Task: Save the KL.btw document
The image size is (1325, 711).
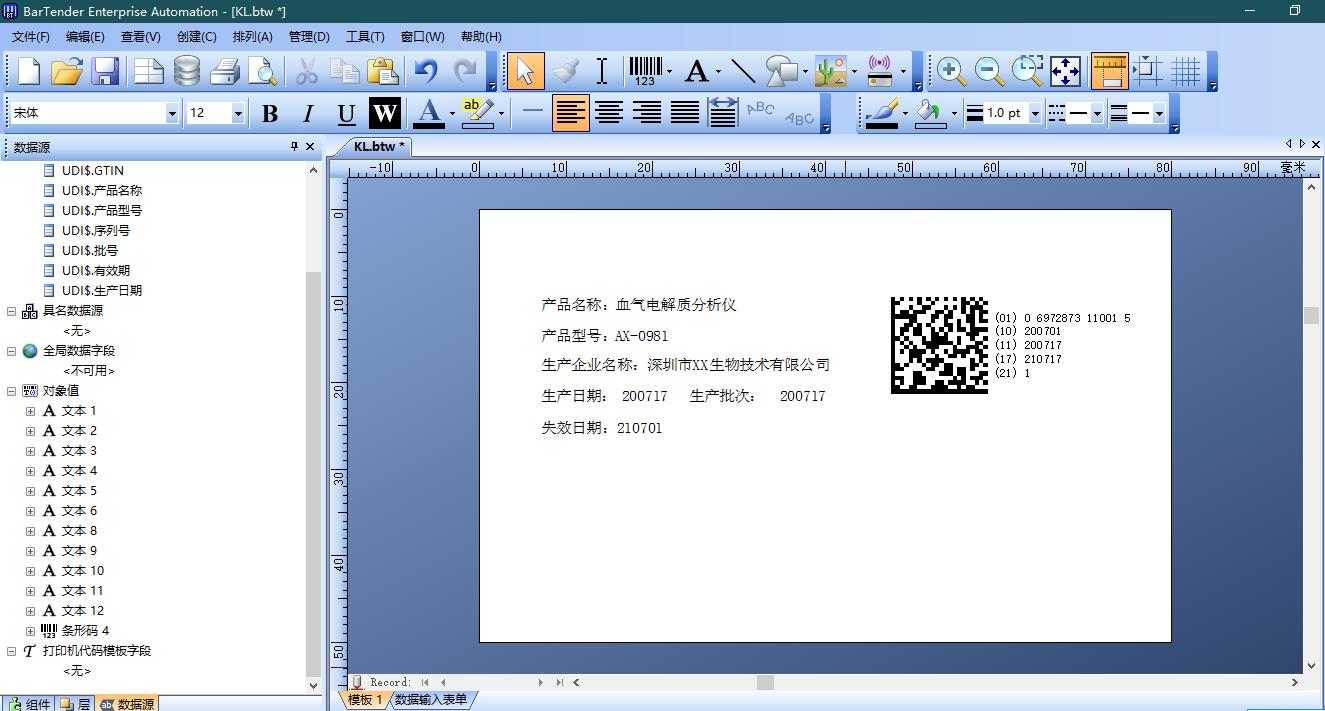Action: point(105,71)
